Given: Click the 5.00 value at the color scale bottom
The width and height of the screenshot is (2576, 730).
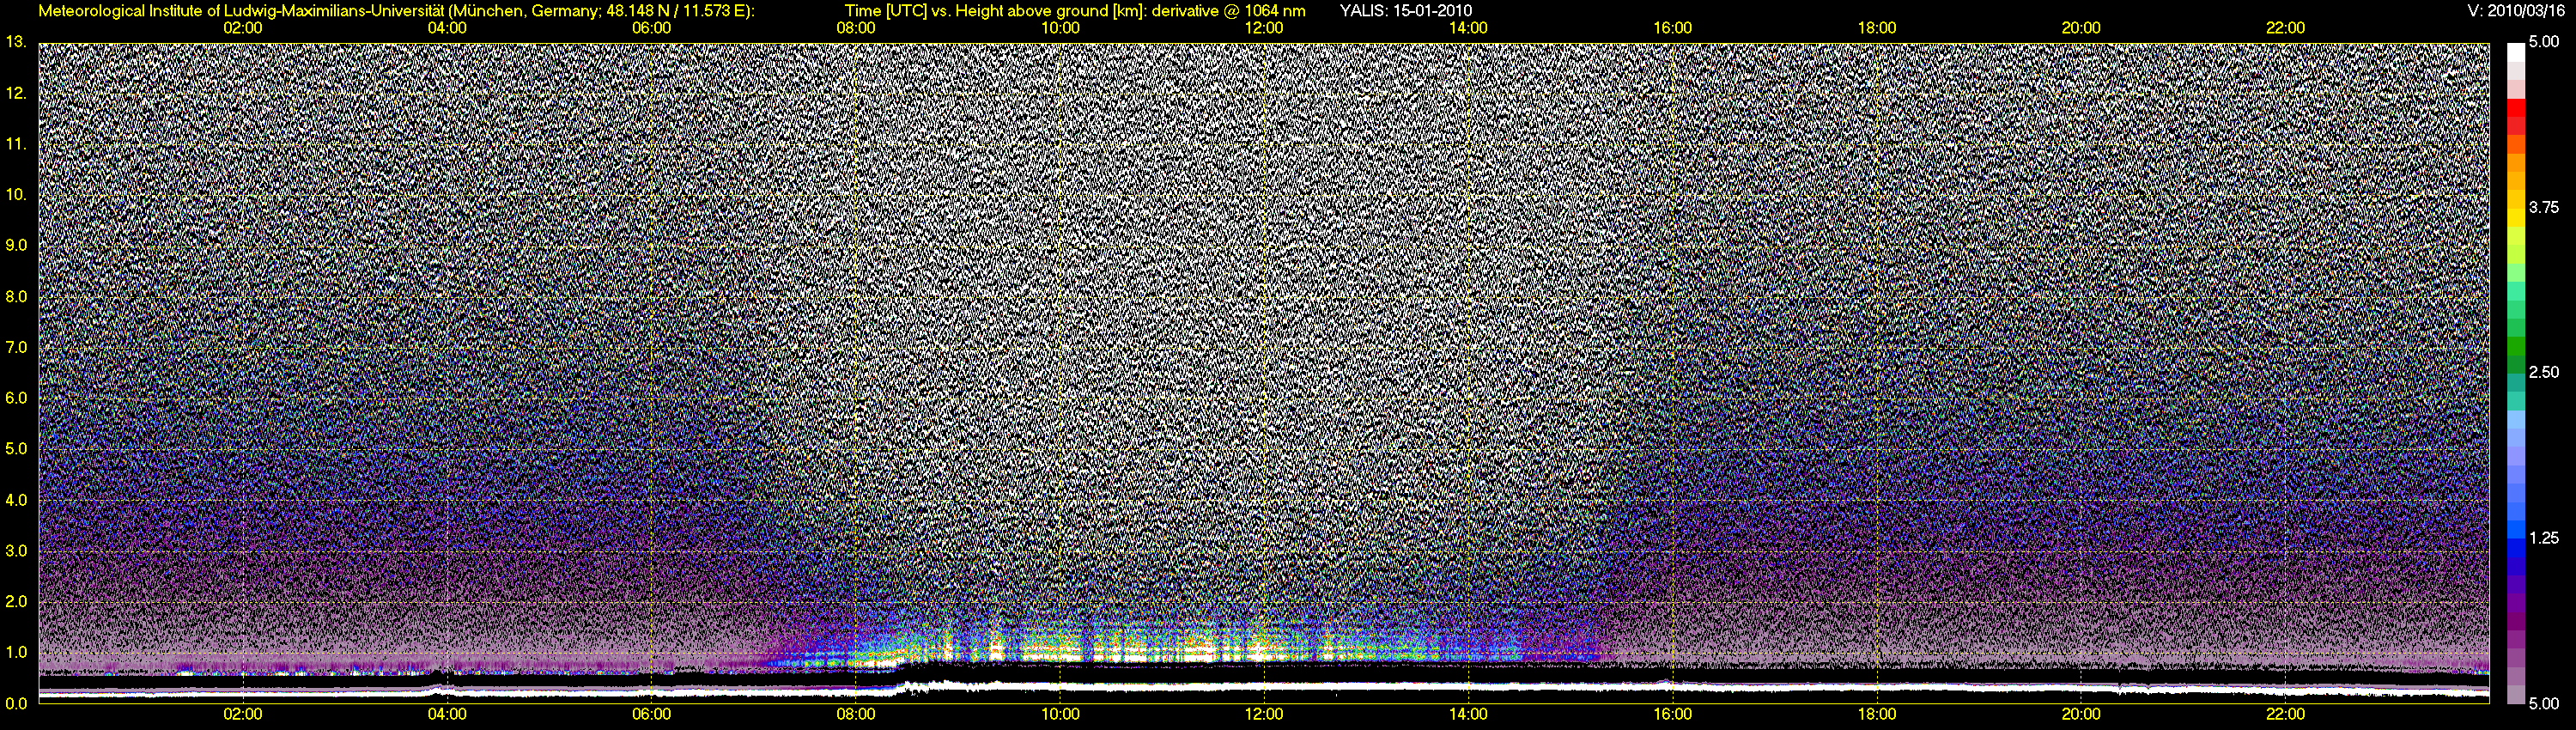Looking at the screenshot, I should (x=2543, y=703).
